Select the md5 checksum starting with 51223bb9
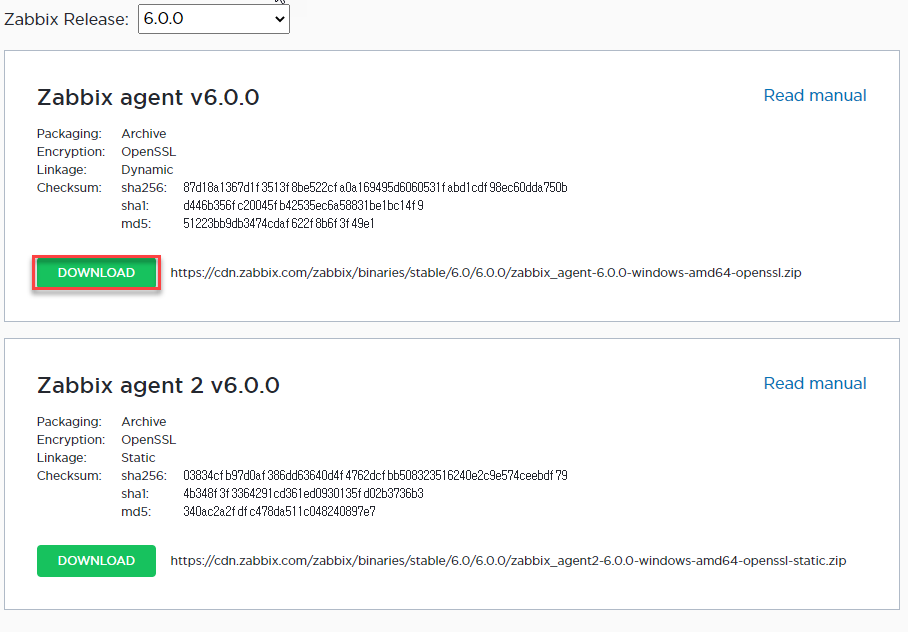This screenshot has height=632, width=908. (x=279, y=224)
